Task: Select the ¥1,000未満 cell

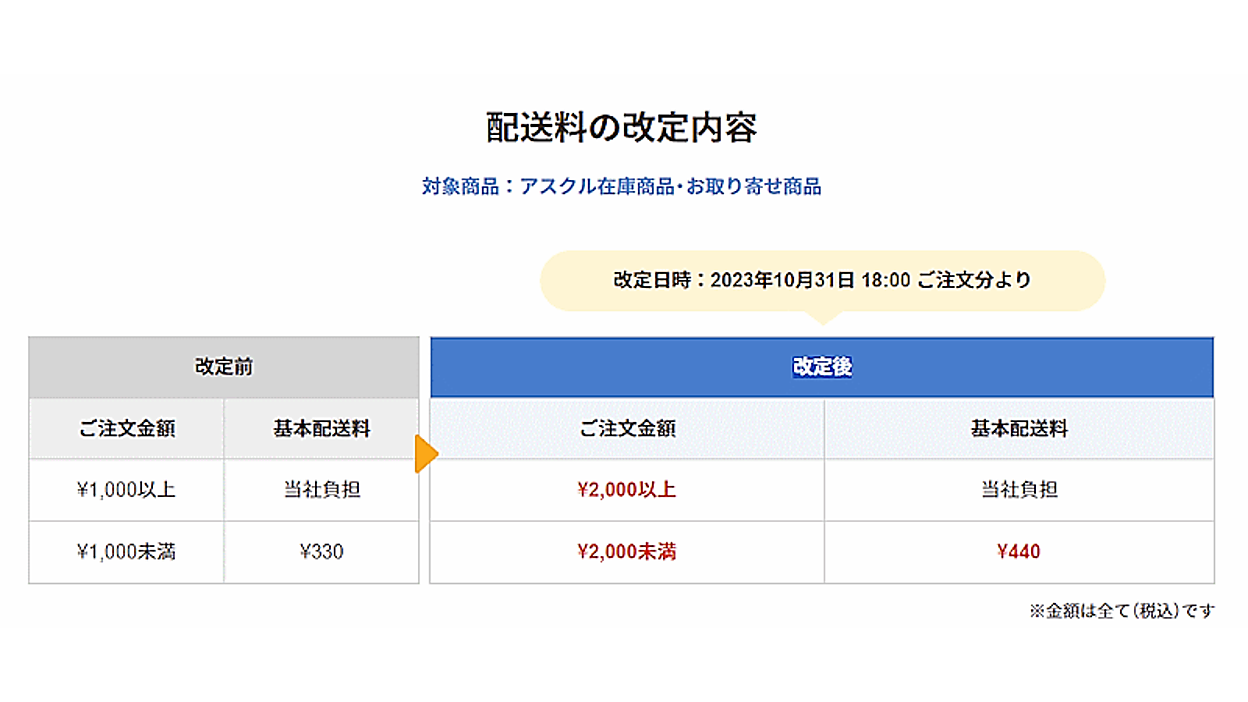Action: point(127,552)
